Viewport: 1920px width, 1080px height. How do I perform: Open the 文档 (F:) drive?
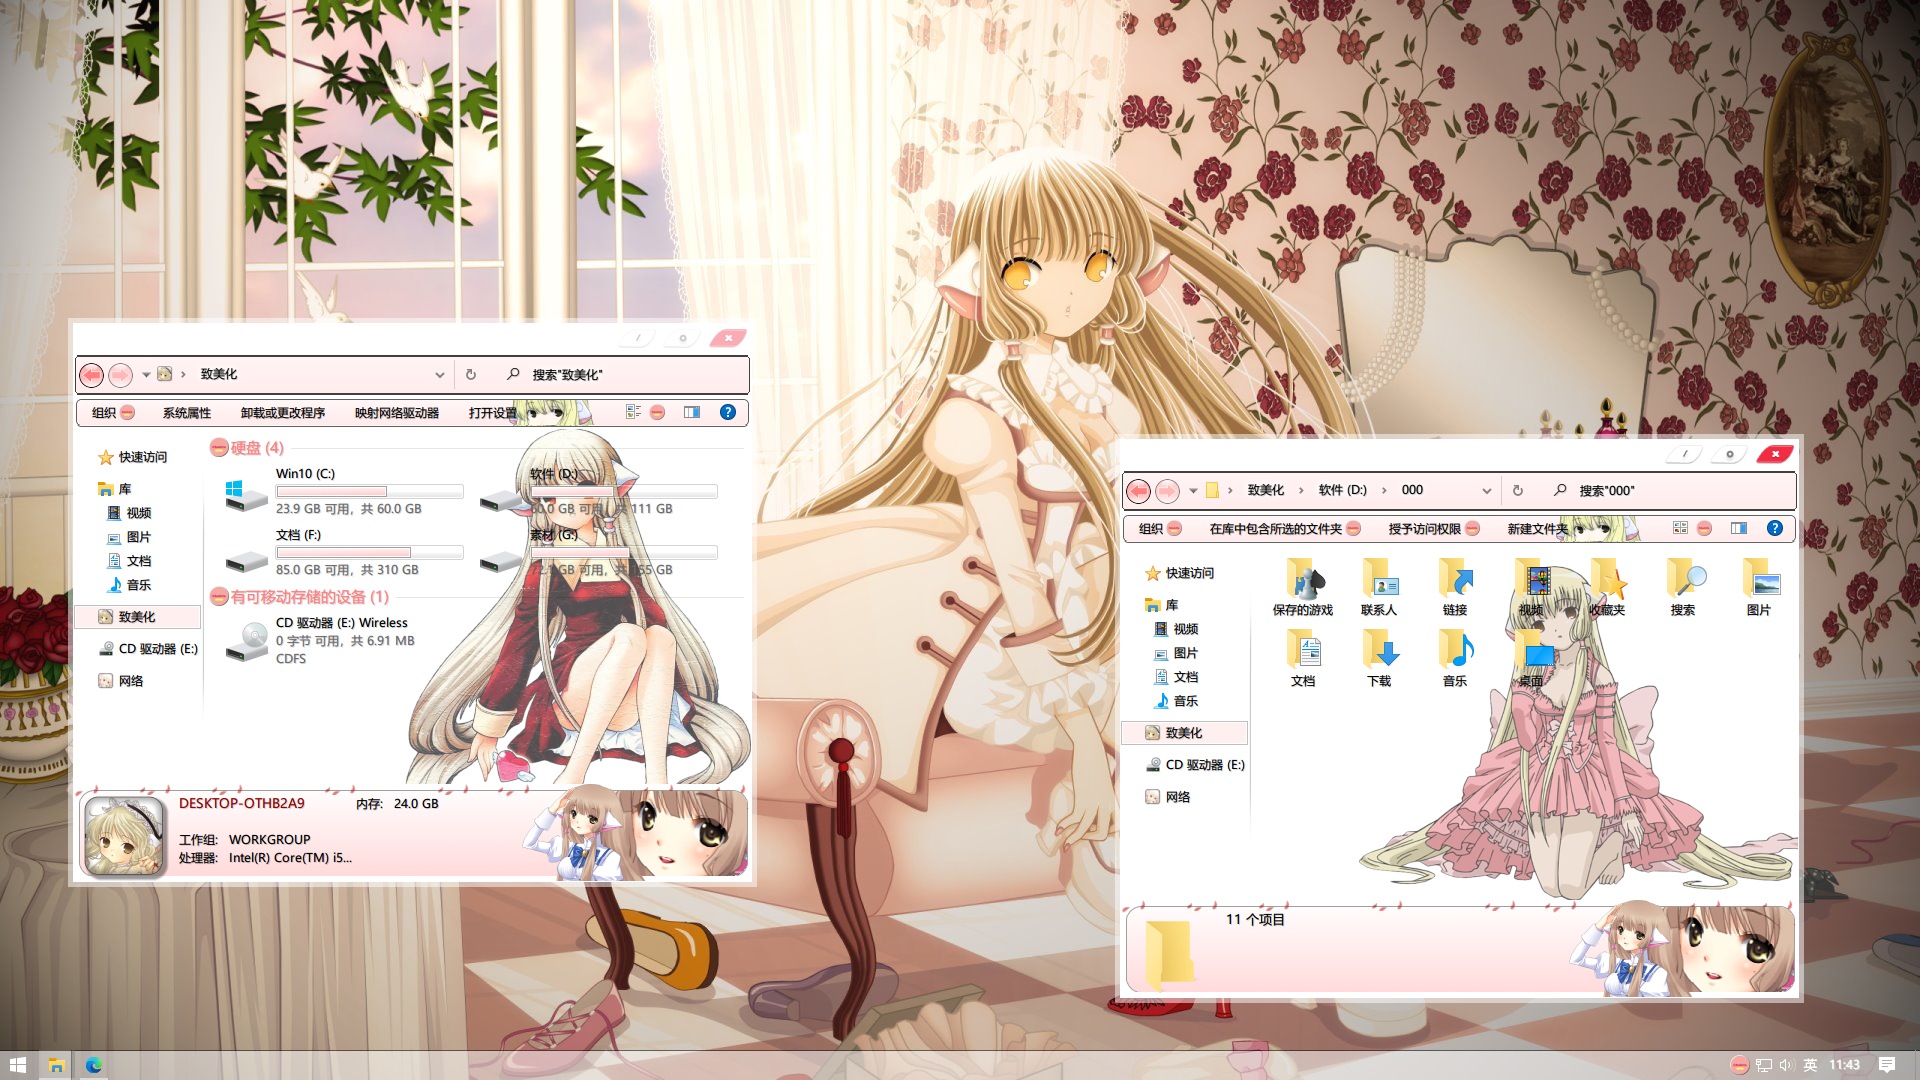(x=343, y=553)
